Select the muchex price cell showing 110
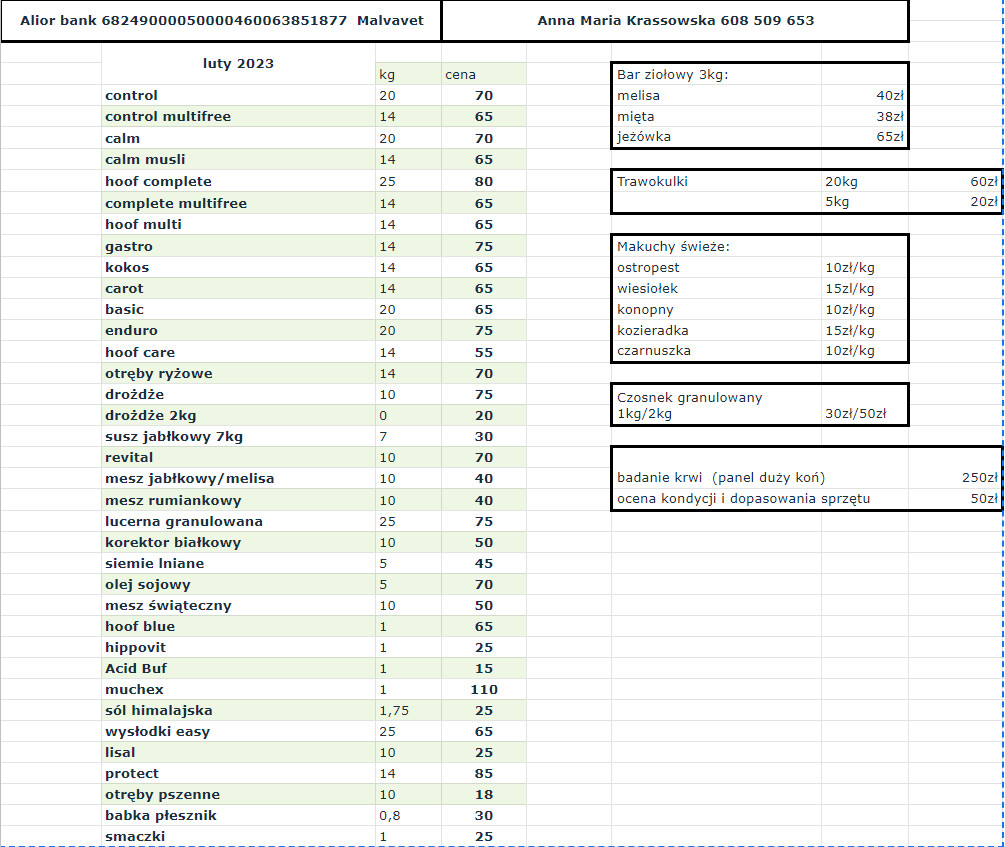The image size is (1005, 847). pos(483,690)
